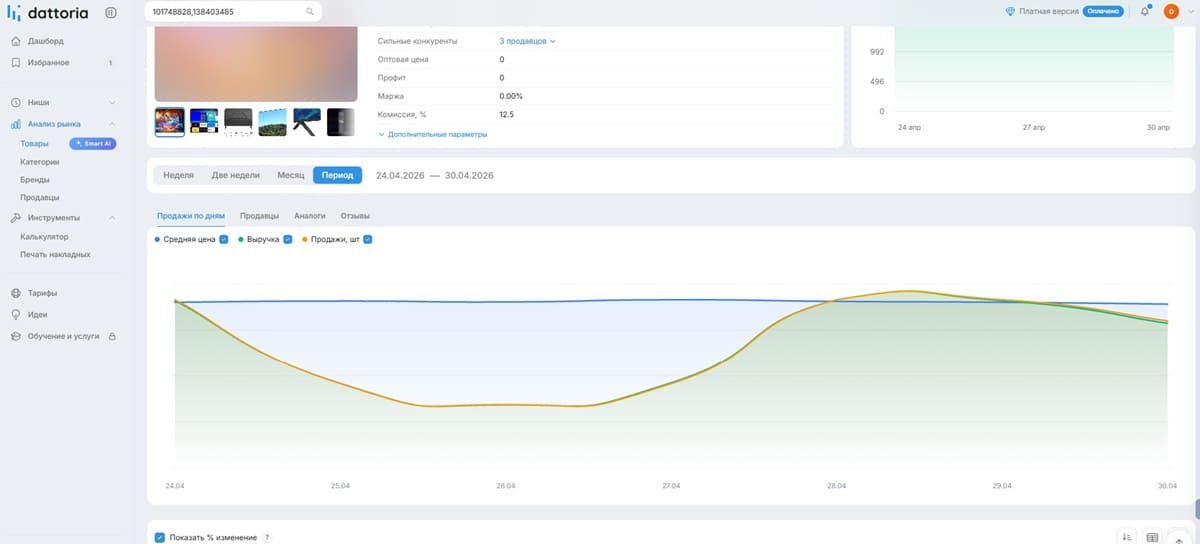Switch to Отзывы tab
The height and width of the screenshot is (544, 1200).
pos(356,215)
